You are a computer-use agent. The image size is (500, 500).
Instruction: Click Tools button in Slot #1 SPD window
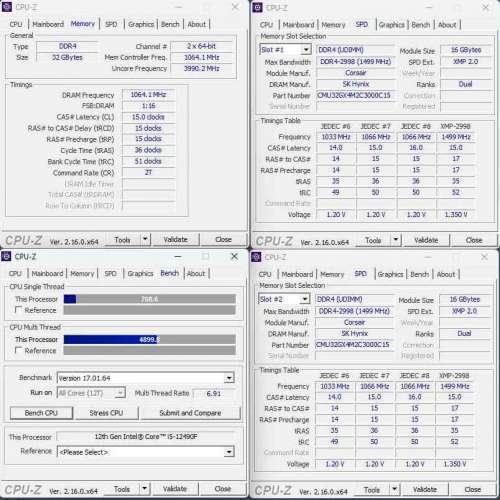373,240
